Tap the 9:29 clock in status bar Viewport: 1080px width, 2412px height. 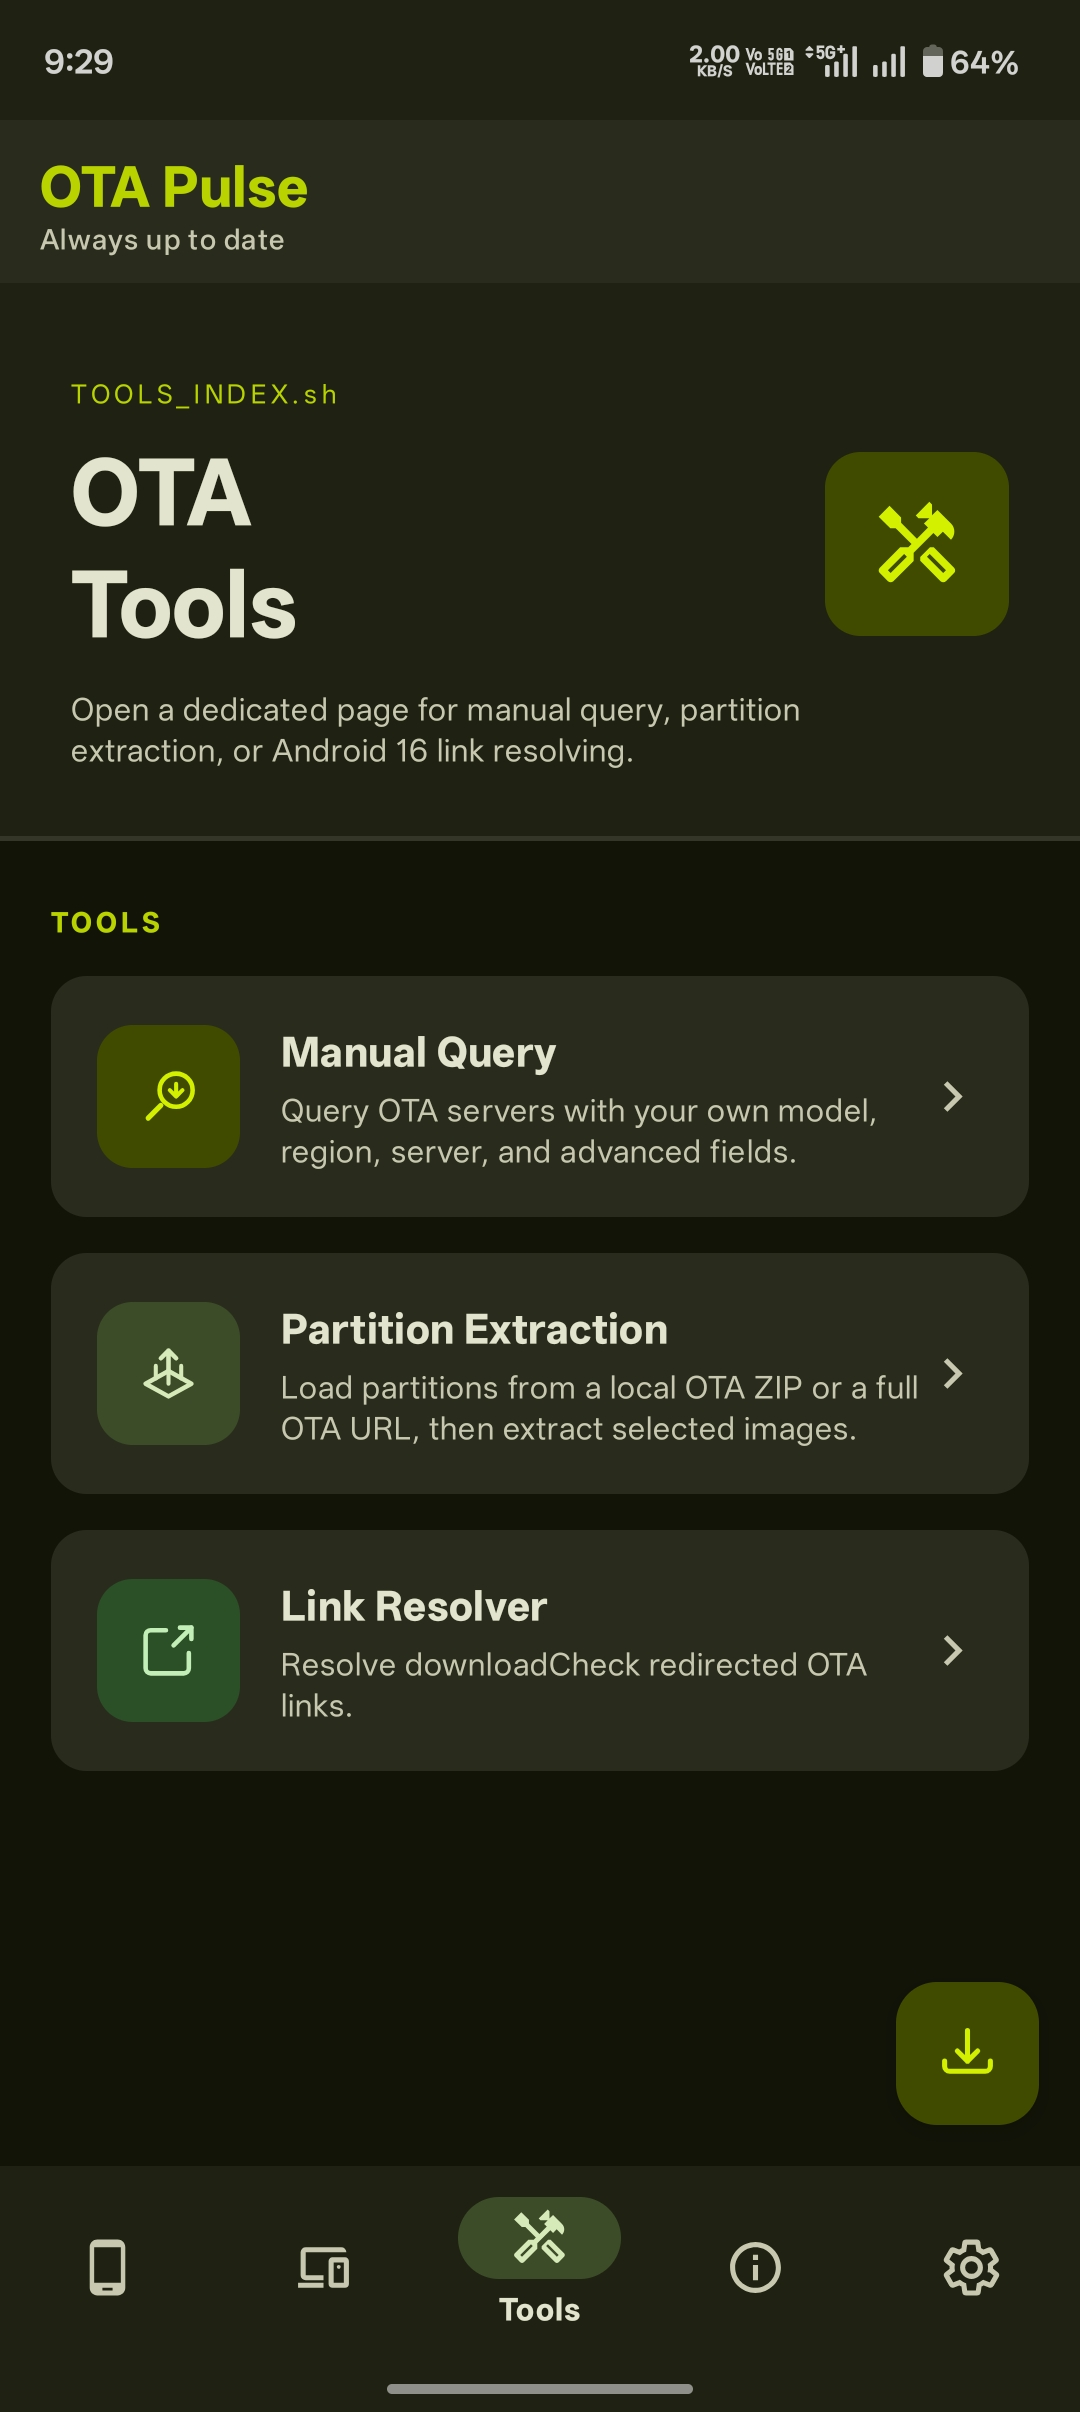click(79, 62)
